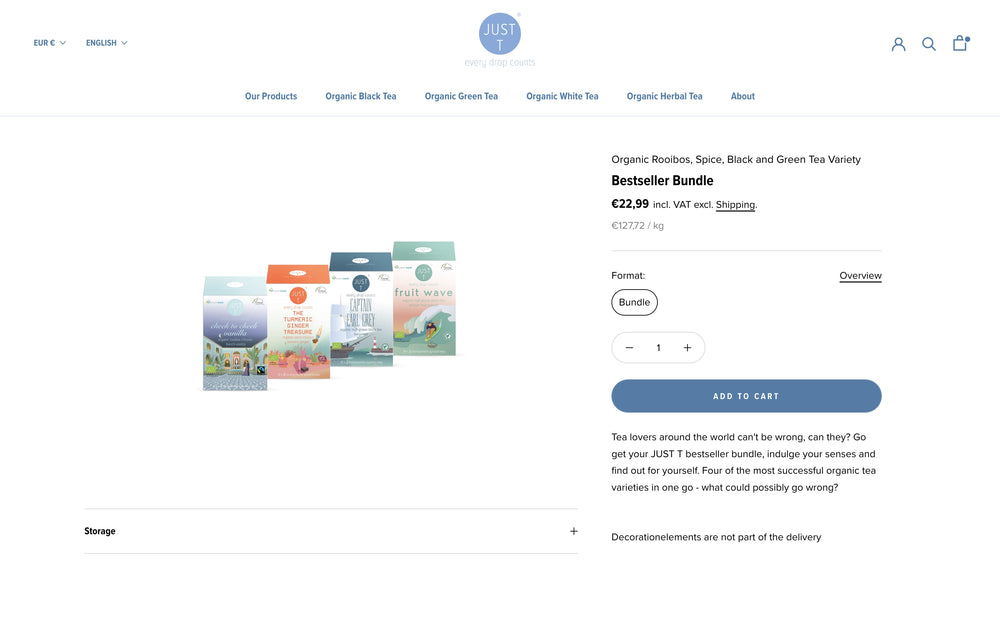This screenshot has width=1000, height=642.
Task: Navigate to Organic Green Tea
Action: click(x=461, y=96)
